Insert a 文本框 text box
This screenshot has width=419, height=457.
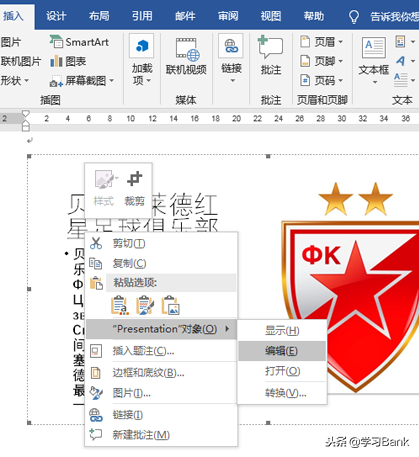point(374,48)
